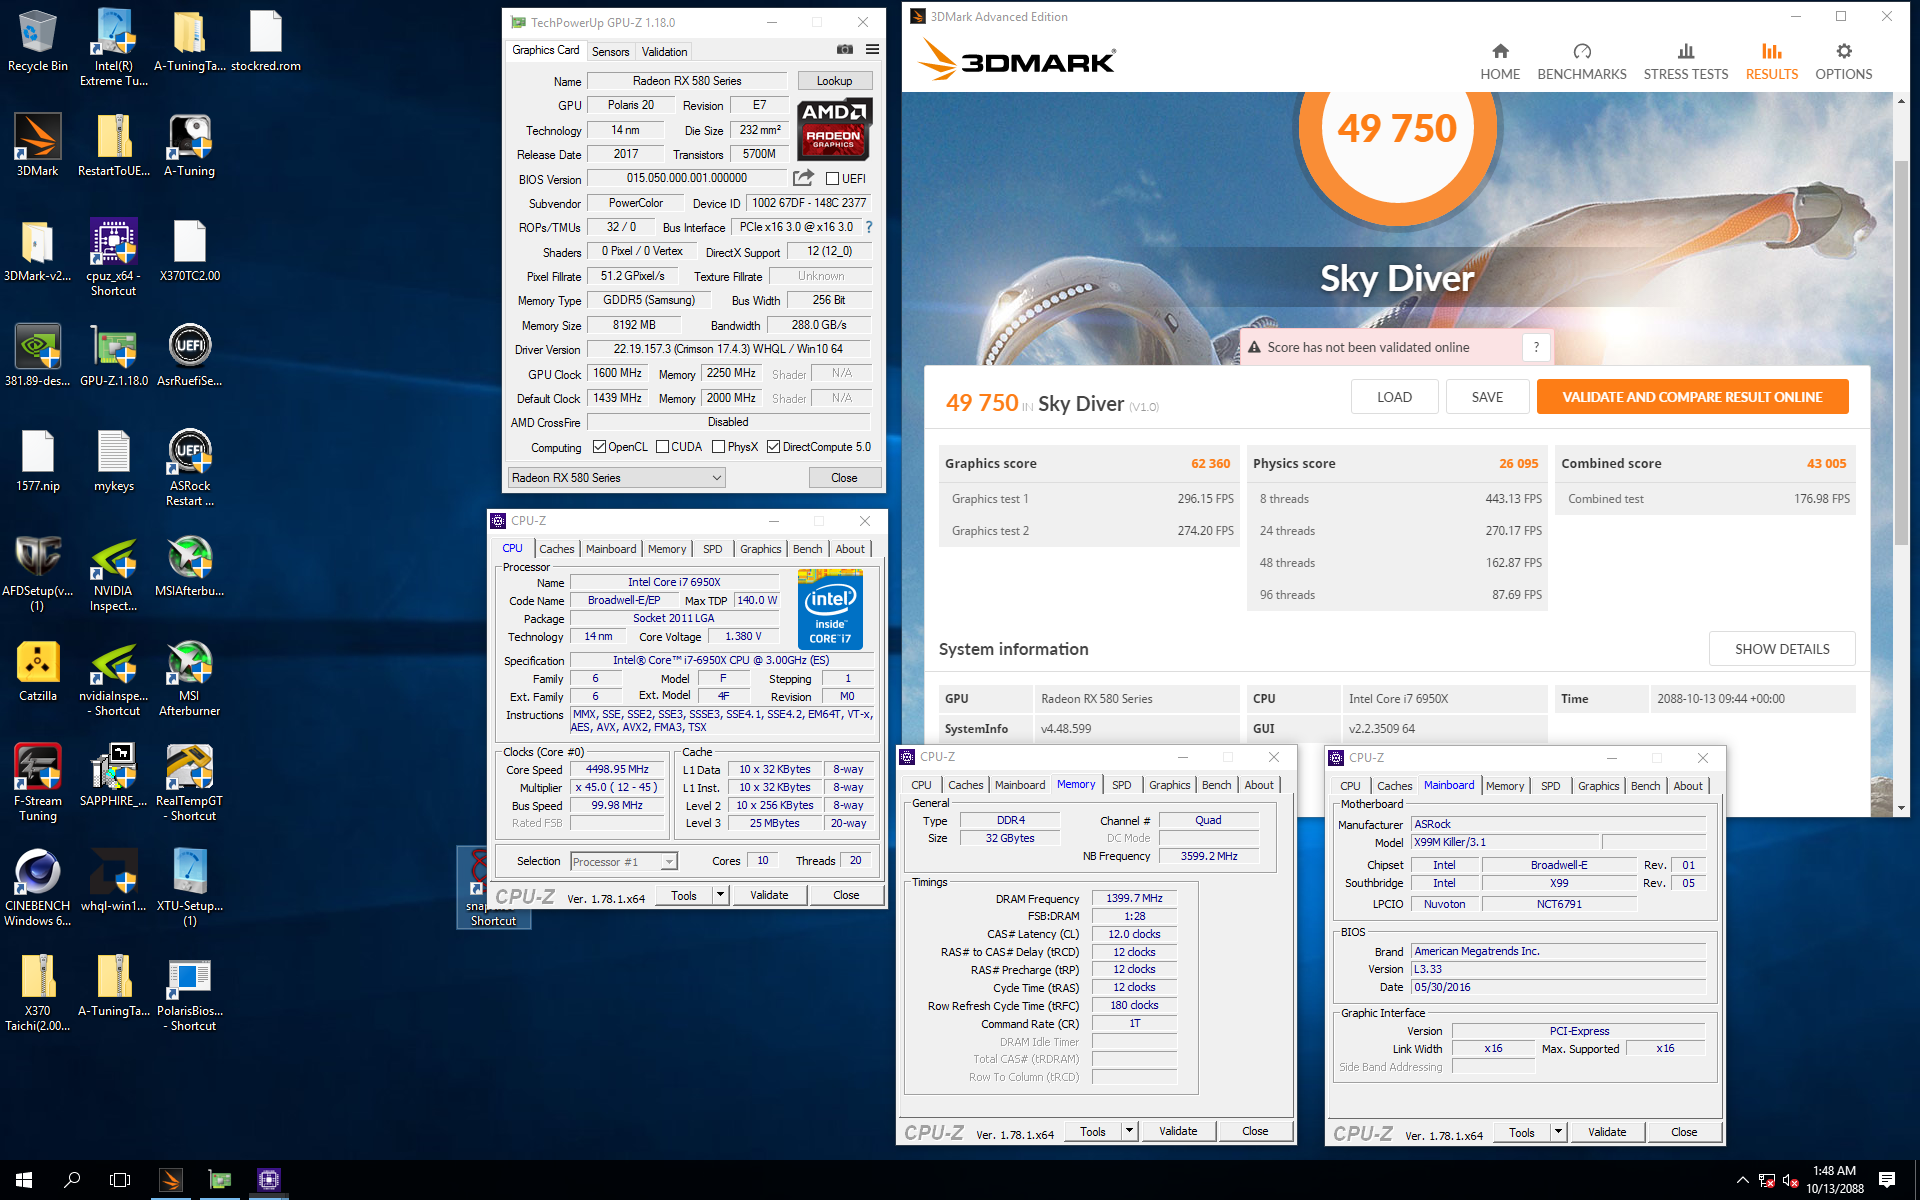This screenshot has height=1200, width=1920.
Task: Open Bench tab in CPU-Z CPU window
Action: coord(807,549)
